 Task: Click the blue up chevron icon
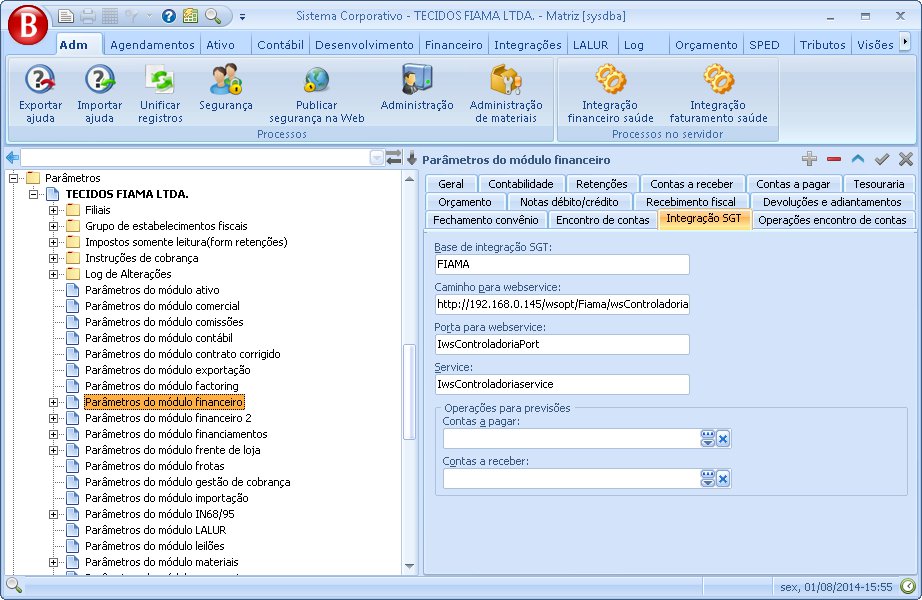[858, 159]
